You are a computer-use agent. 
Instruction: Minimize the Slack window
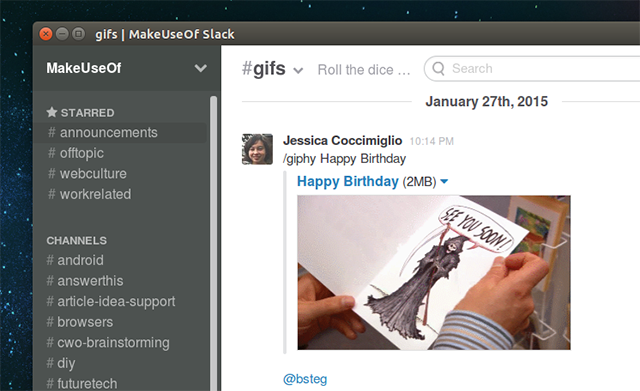[62, 34]
